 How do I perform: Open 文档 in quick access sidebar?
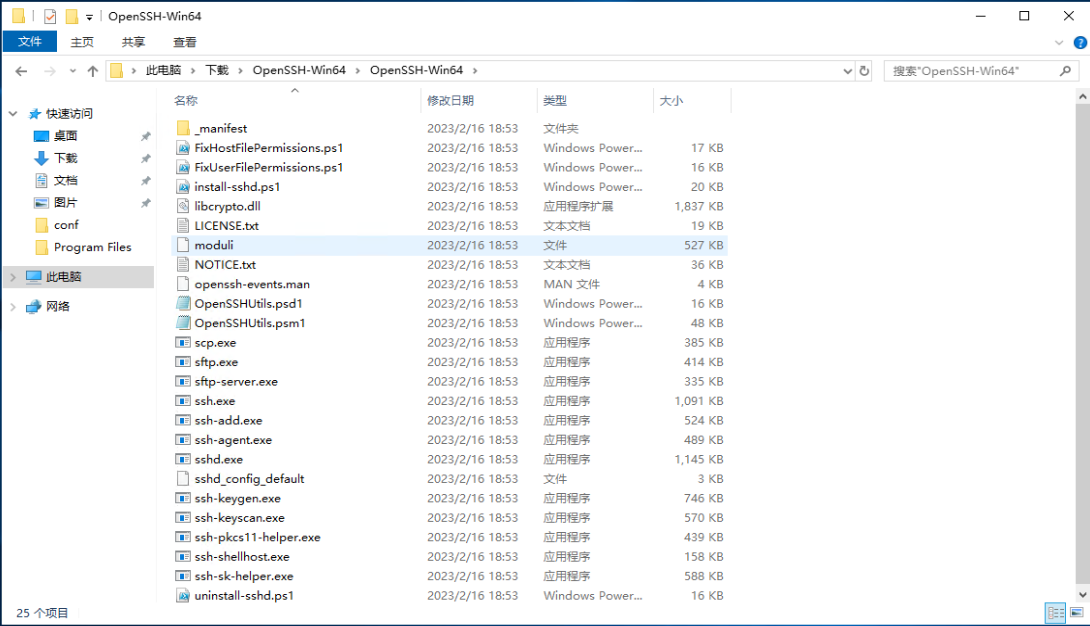[x=65, y=181]
